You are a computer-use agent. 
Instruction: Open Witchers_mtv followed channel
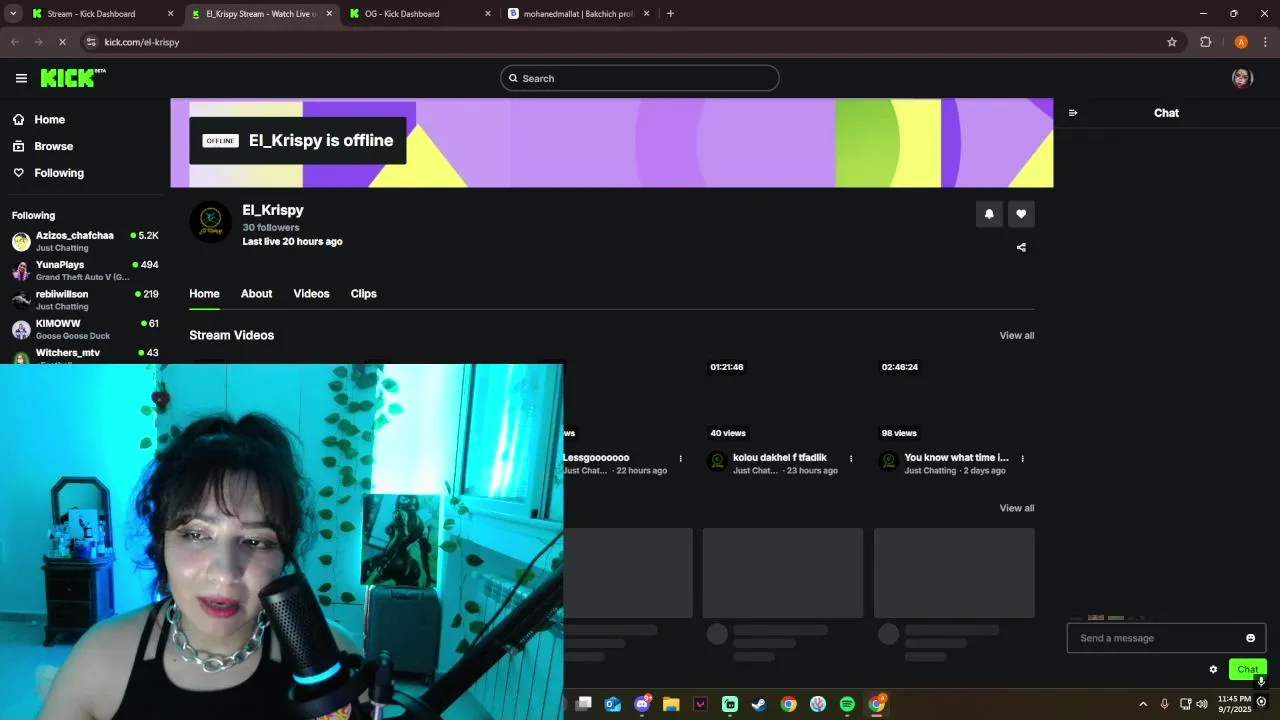click(84, 356)
